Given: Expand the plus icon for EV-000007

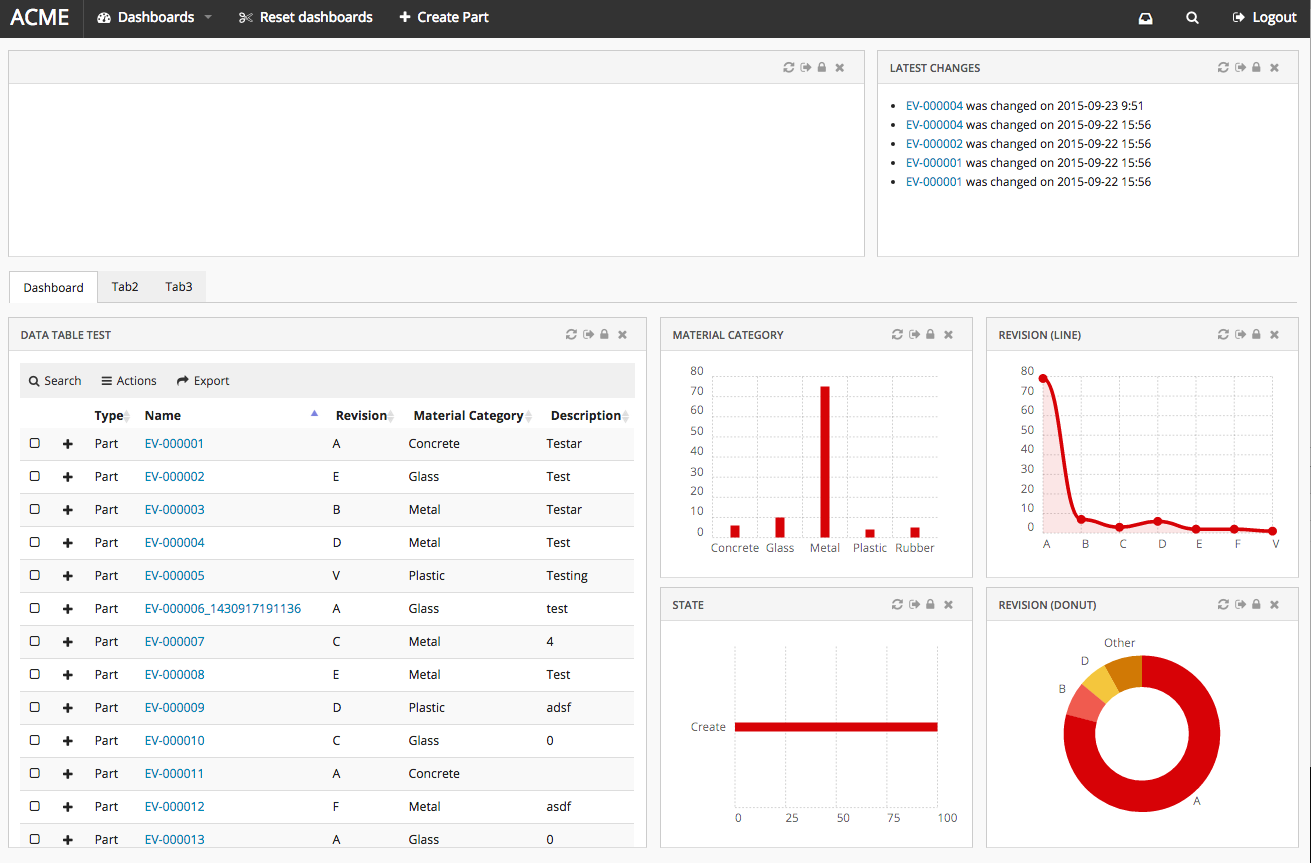Looking at the screenshot, I should point(68,642).
